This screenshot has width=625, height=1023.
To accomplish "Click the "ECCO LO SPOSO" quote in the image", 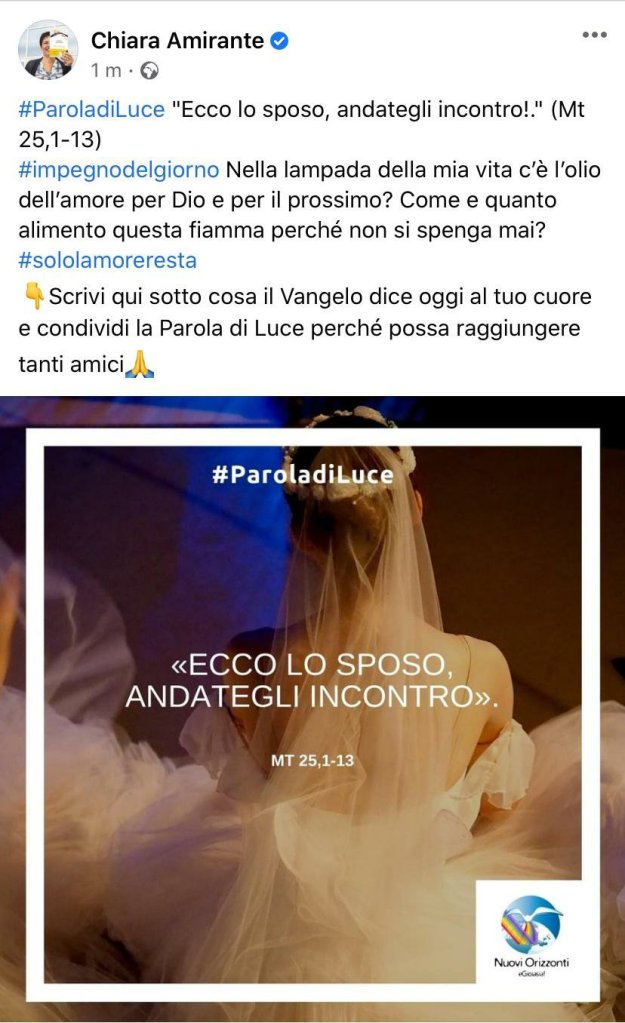I will [312, 680].
